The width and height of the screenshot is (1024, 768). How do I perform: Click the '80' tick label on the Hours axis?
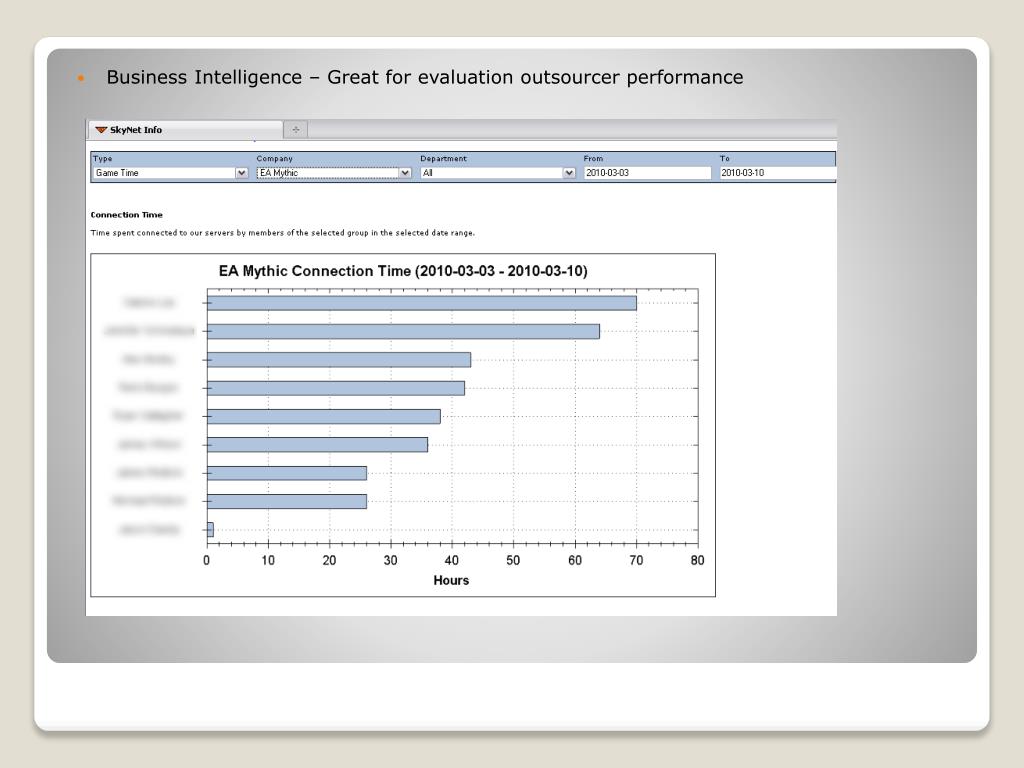[697, 560]
